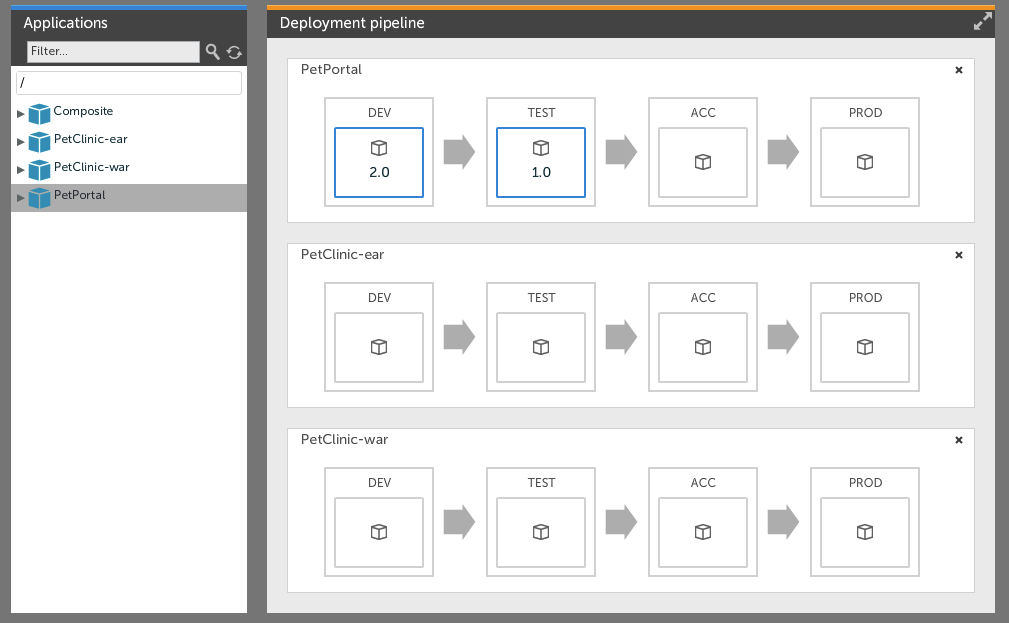1009x623 pixels.
Task: Close the PetClinic-war pipeline
Action: 959,440
